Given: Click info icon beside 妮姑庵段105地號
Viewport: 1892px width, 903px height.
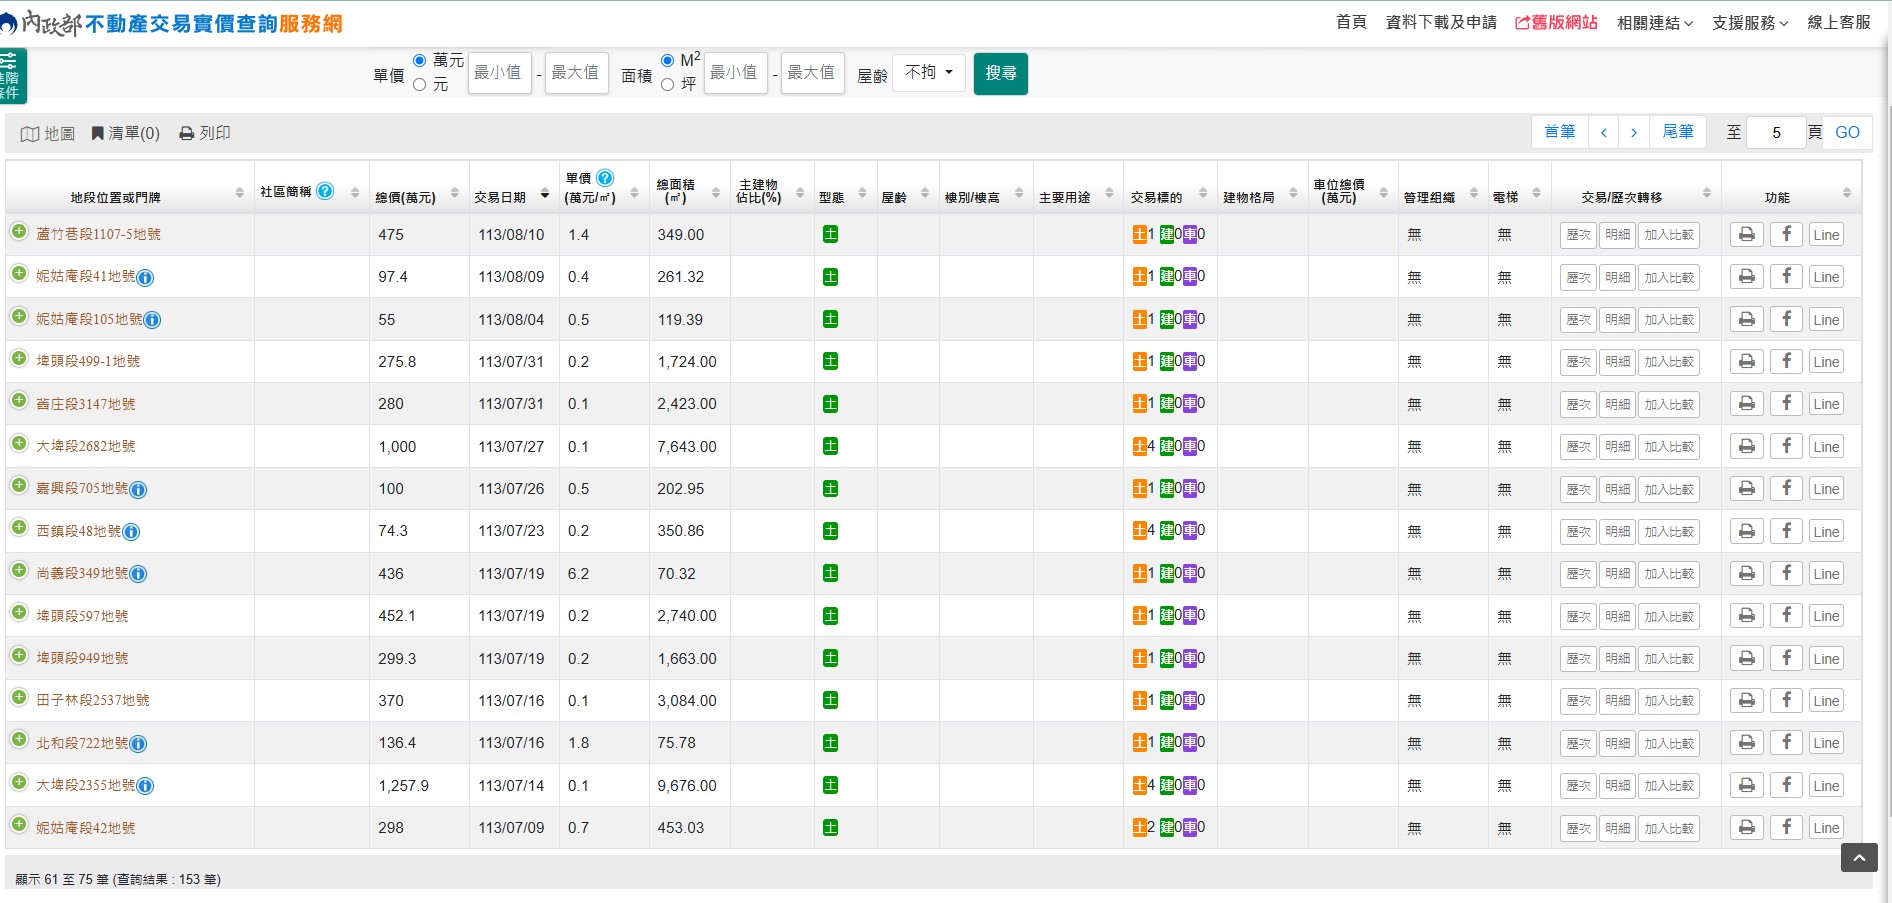Looking at the screenshot, I should (x=152, y=320).
